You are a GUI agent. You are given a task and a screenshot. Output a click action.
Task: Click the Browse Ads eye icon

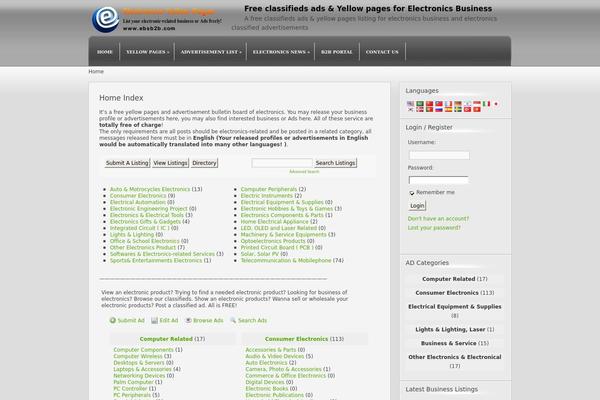188,320
